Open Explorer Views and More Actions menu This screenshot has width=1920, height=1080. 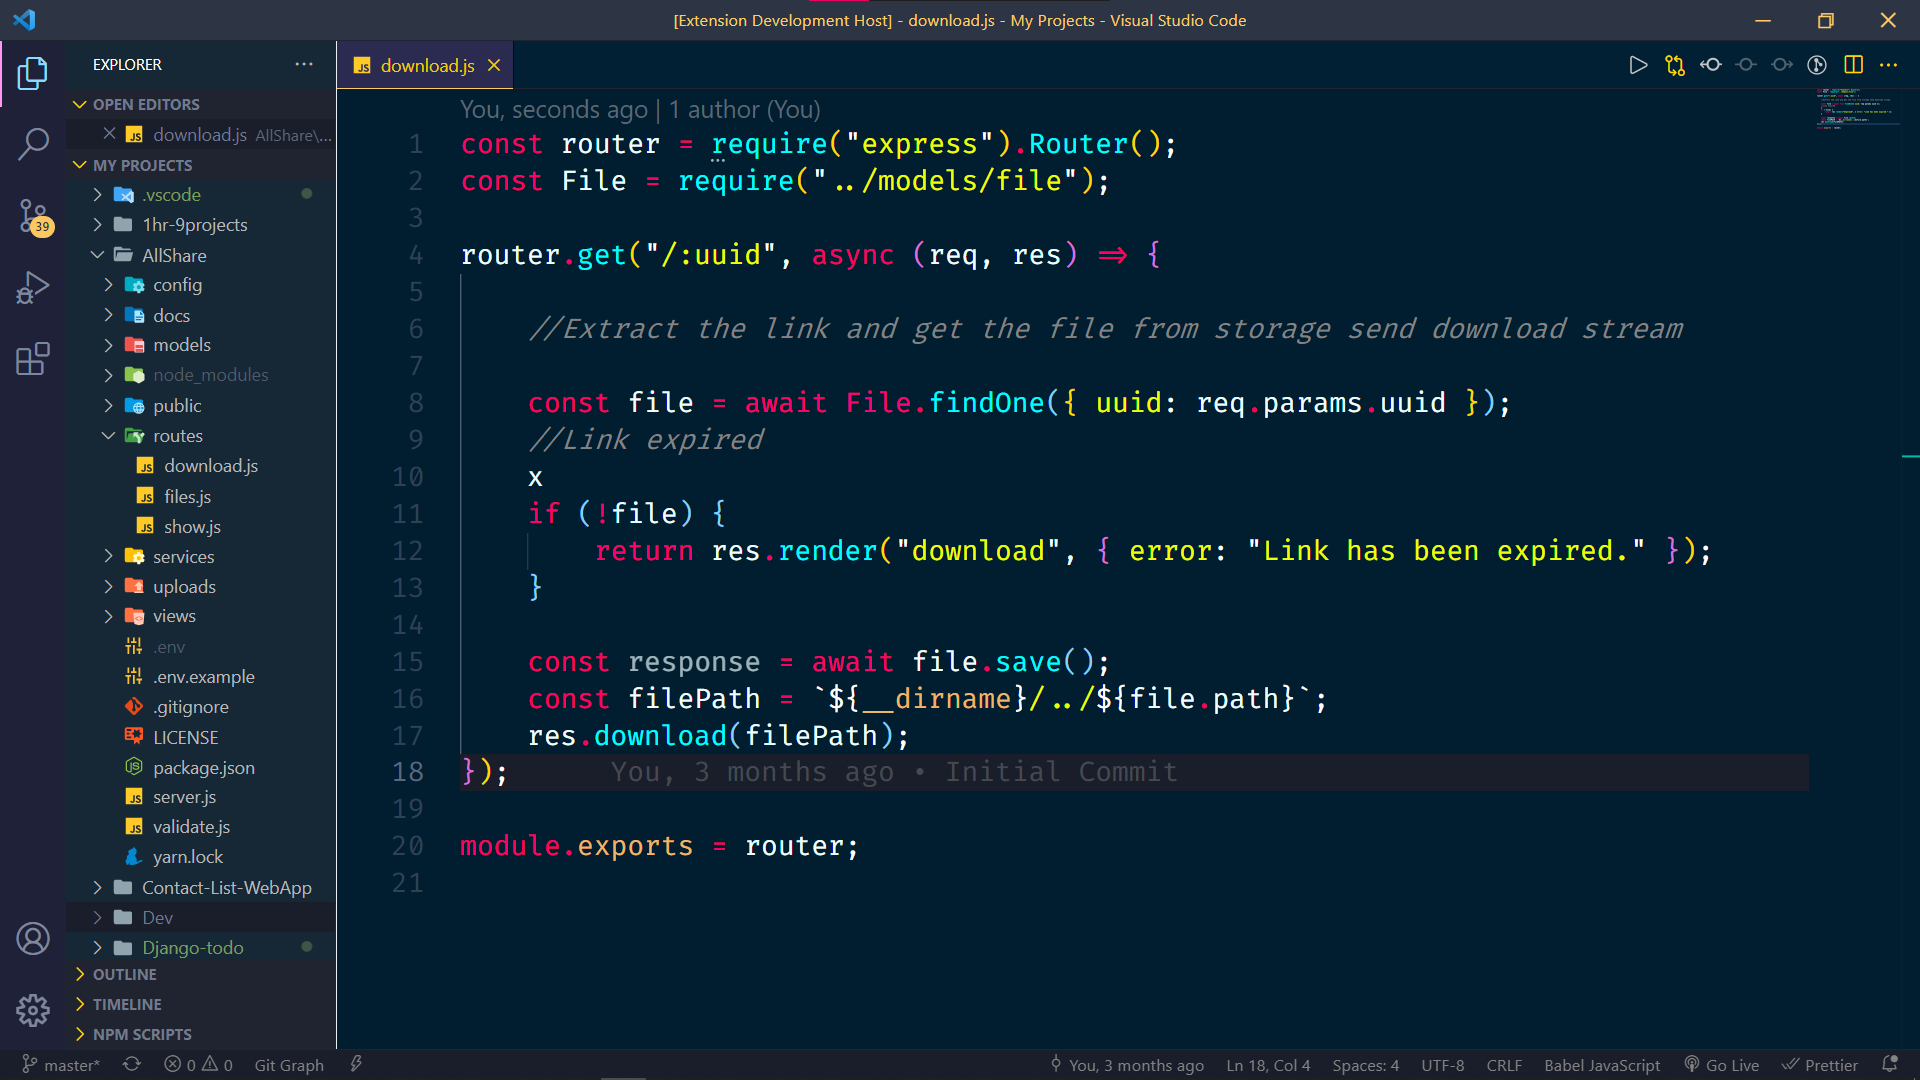tap(304, 64)
